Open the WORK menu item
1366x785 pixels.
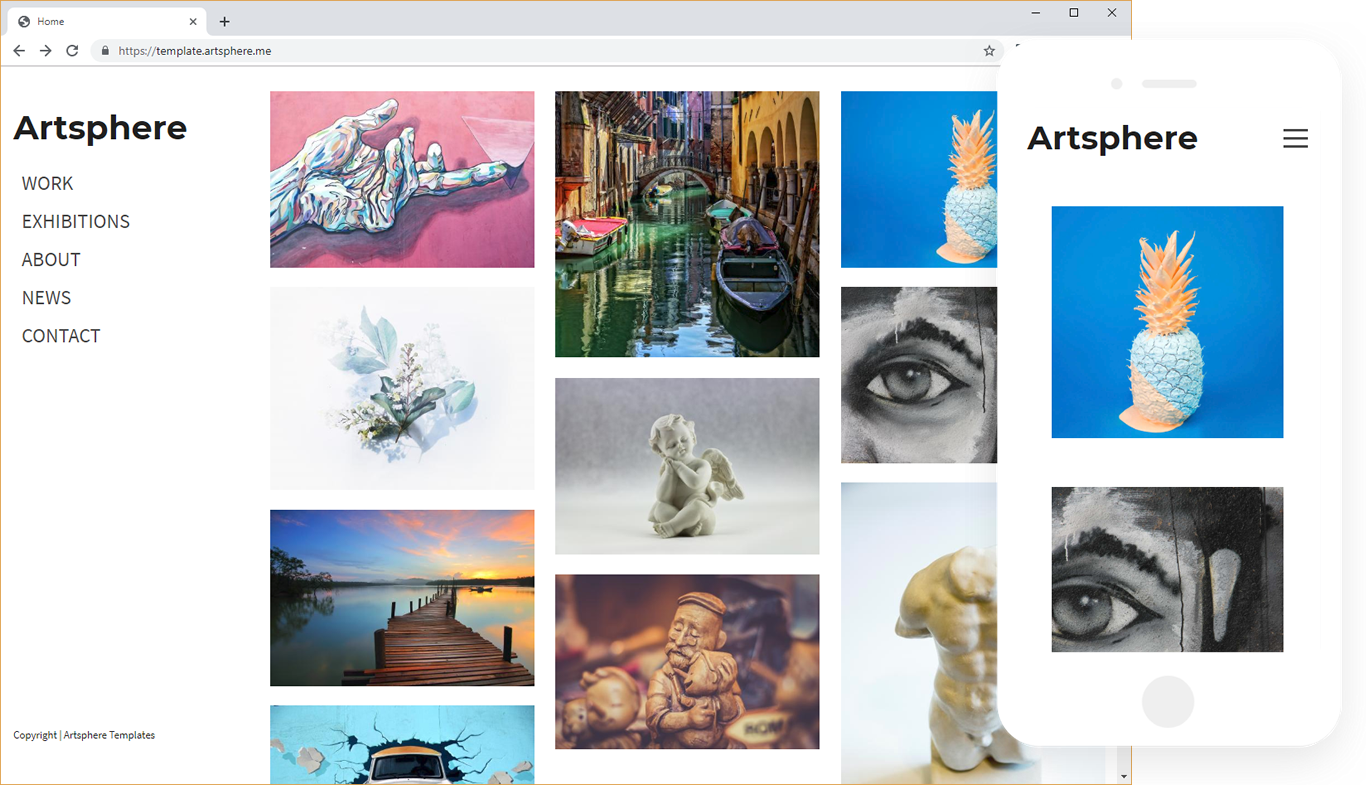click(48, 183)
